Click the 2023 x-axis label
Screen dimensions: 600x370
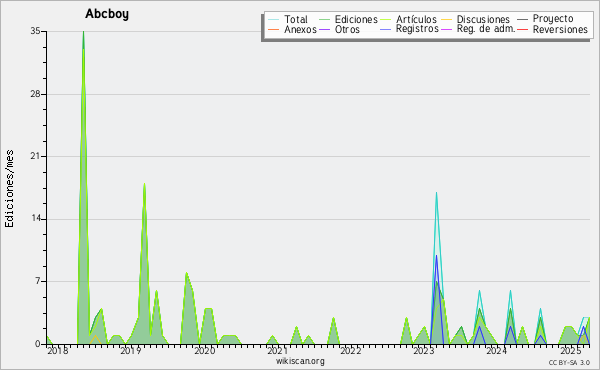coord(424,351)
